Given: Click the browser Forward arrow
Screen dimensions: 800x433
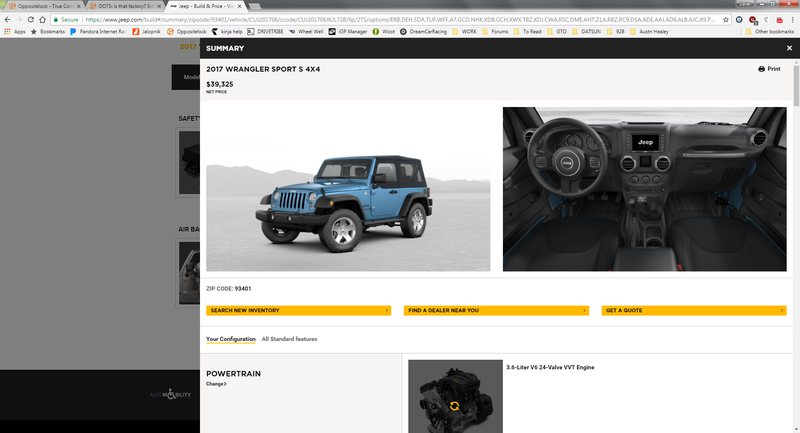Looking at the screenshot, I should (19, 19).
